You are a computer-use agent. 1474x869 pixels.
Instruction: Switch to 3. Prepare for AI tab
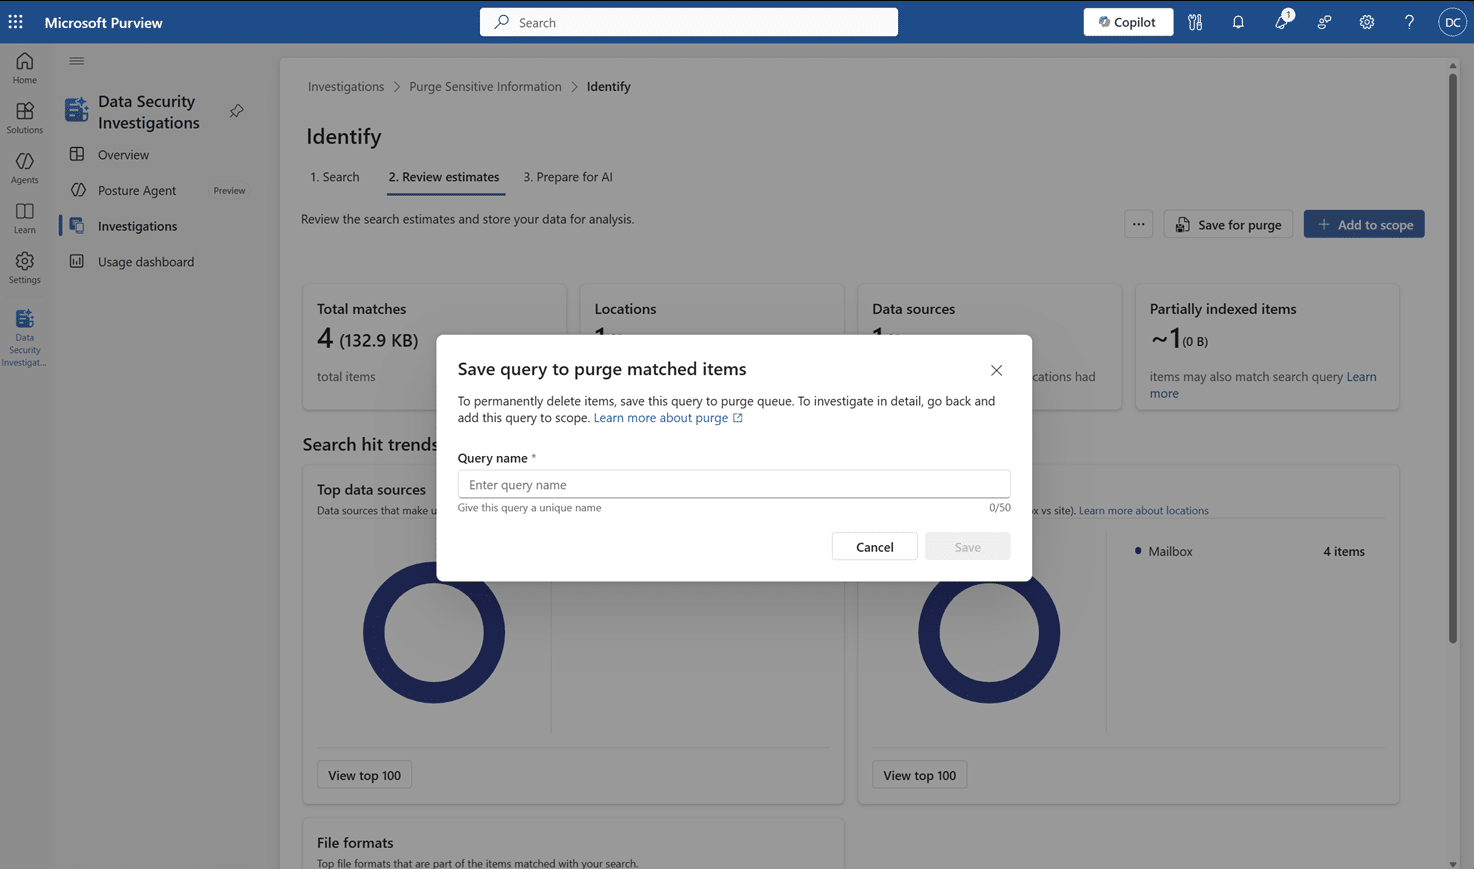pos(568,177)
